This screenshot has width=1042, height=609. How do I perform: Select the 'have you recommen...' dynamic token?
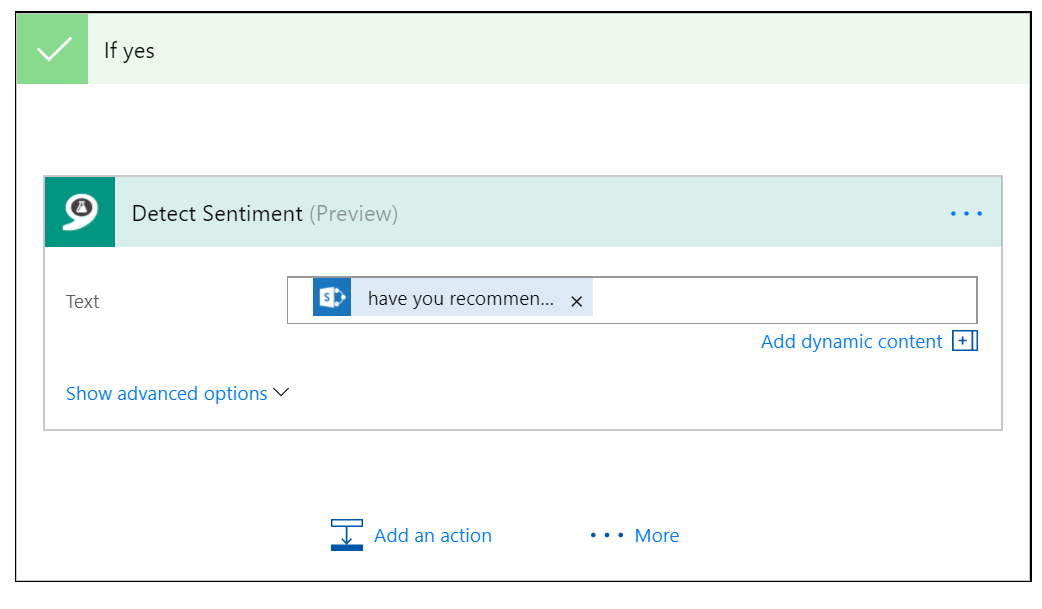point(460,299)
